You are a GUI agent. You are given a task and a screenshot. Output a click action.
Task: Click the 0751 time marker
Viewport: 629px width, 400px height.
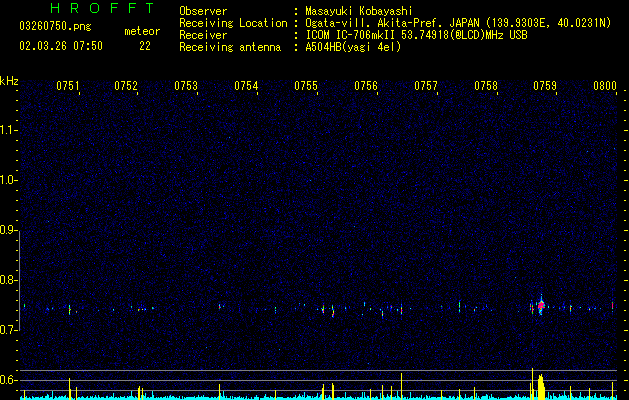point(67,85)
